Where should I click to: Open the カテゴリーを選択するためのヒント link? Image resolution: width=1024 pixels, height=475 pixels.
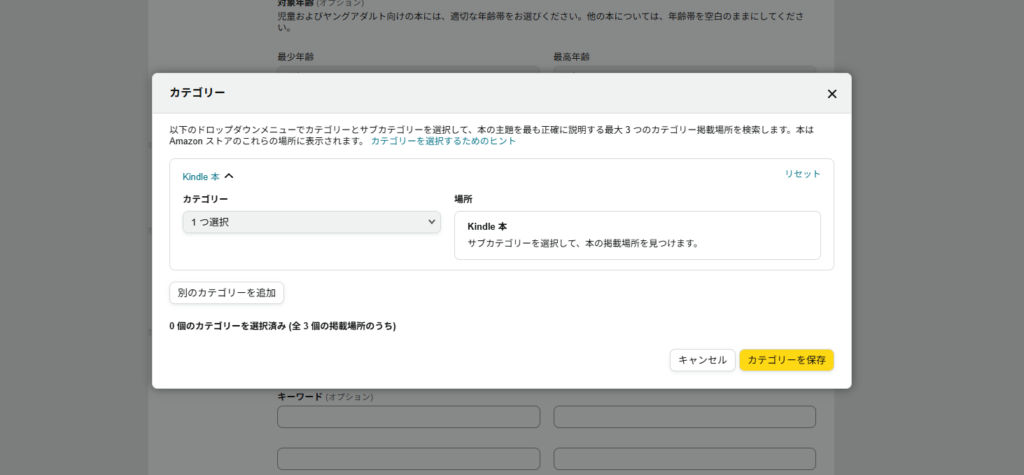click(x=443, y=142)
